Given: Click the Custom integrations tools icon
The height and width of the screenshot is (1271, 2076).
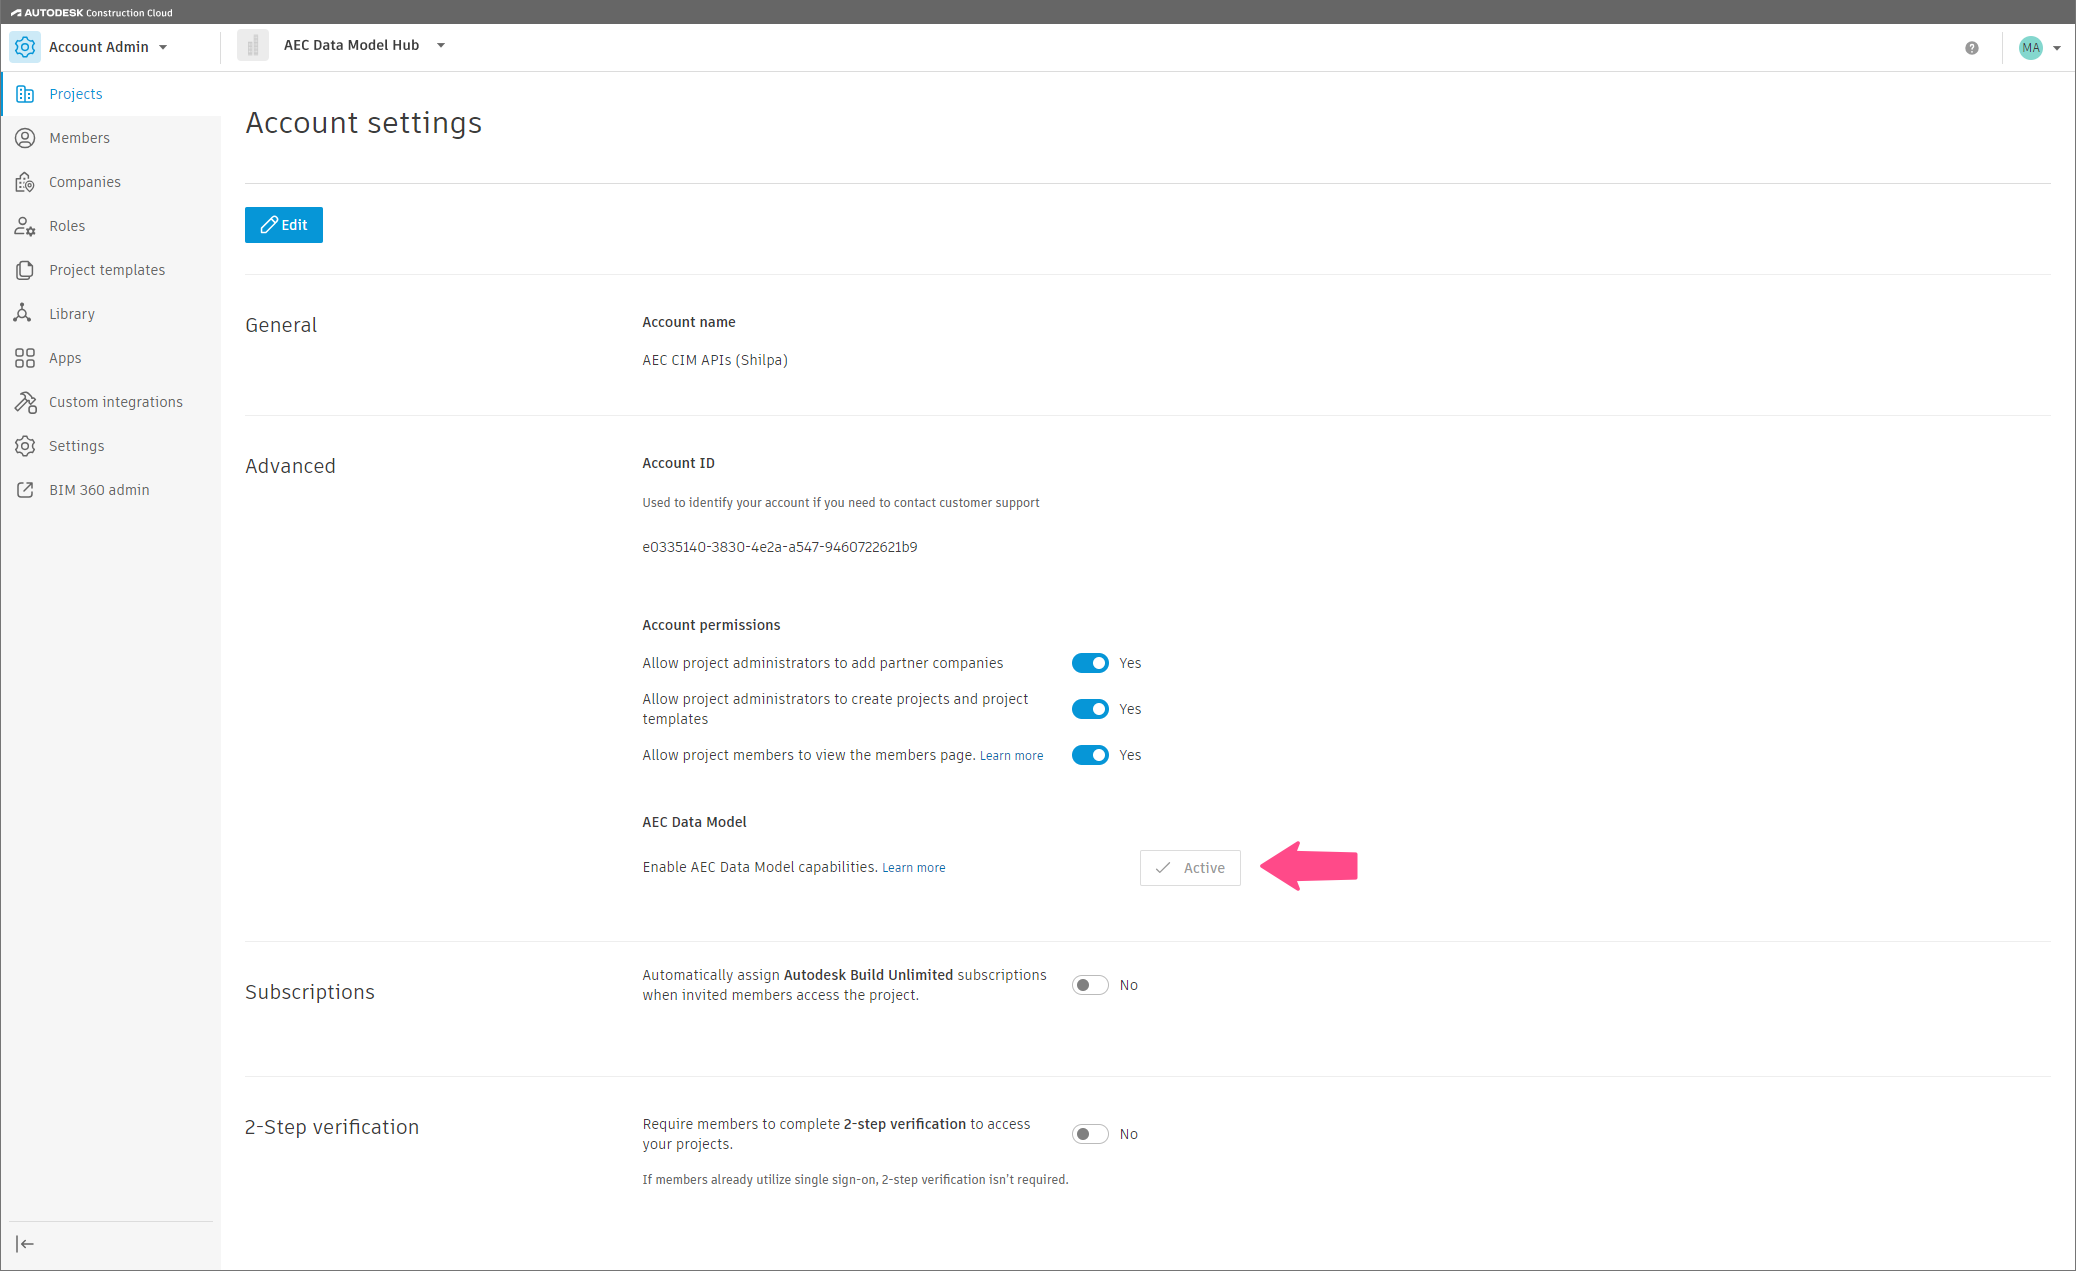Looking at the screenshot, I should [x=25, y=402].
